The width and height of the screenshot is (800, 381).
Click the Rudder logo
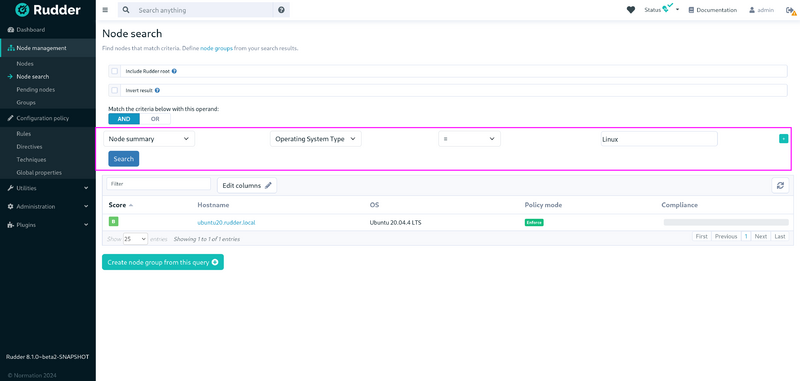pos(47,10)
